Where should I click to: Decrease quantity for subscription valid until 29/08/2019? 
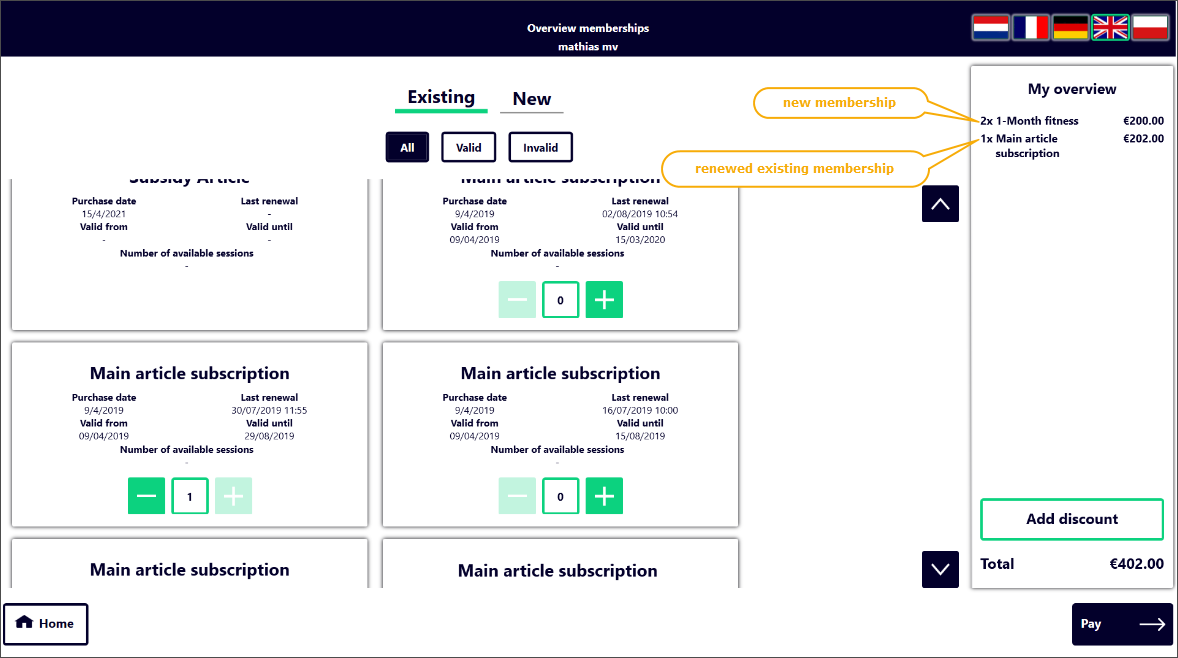tap(146, 496)
